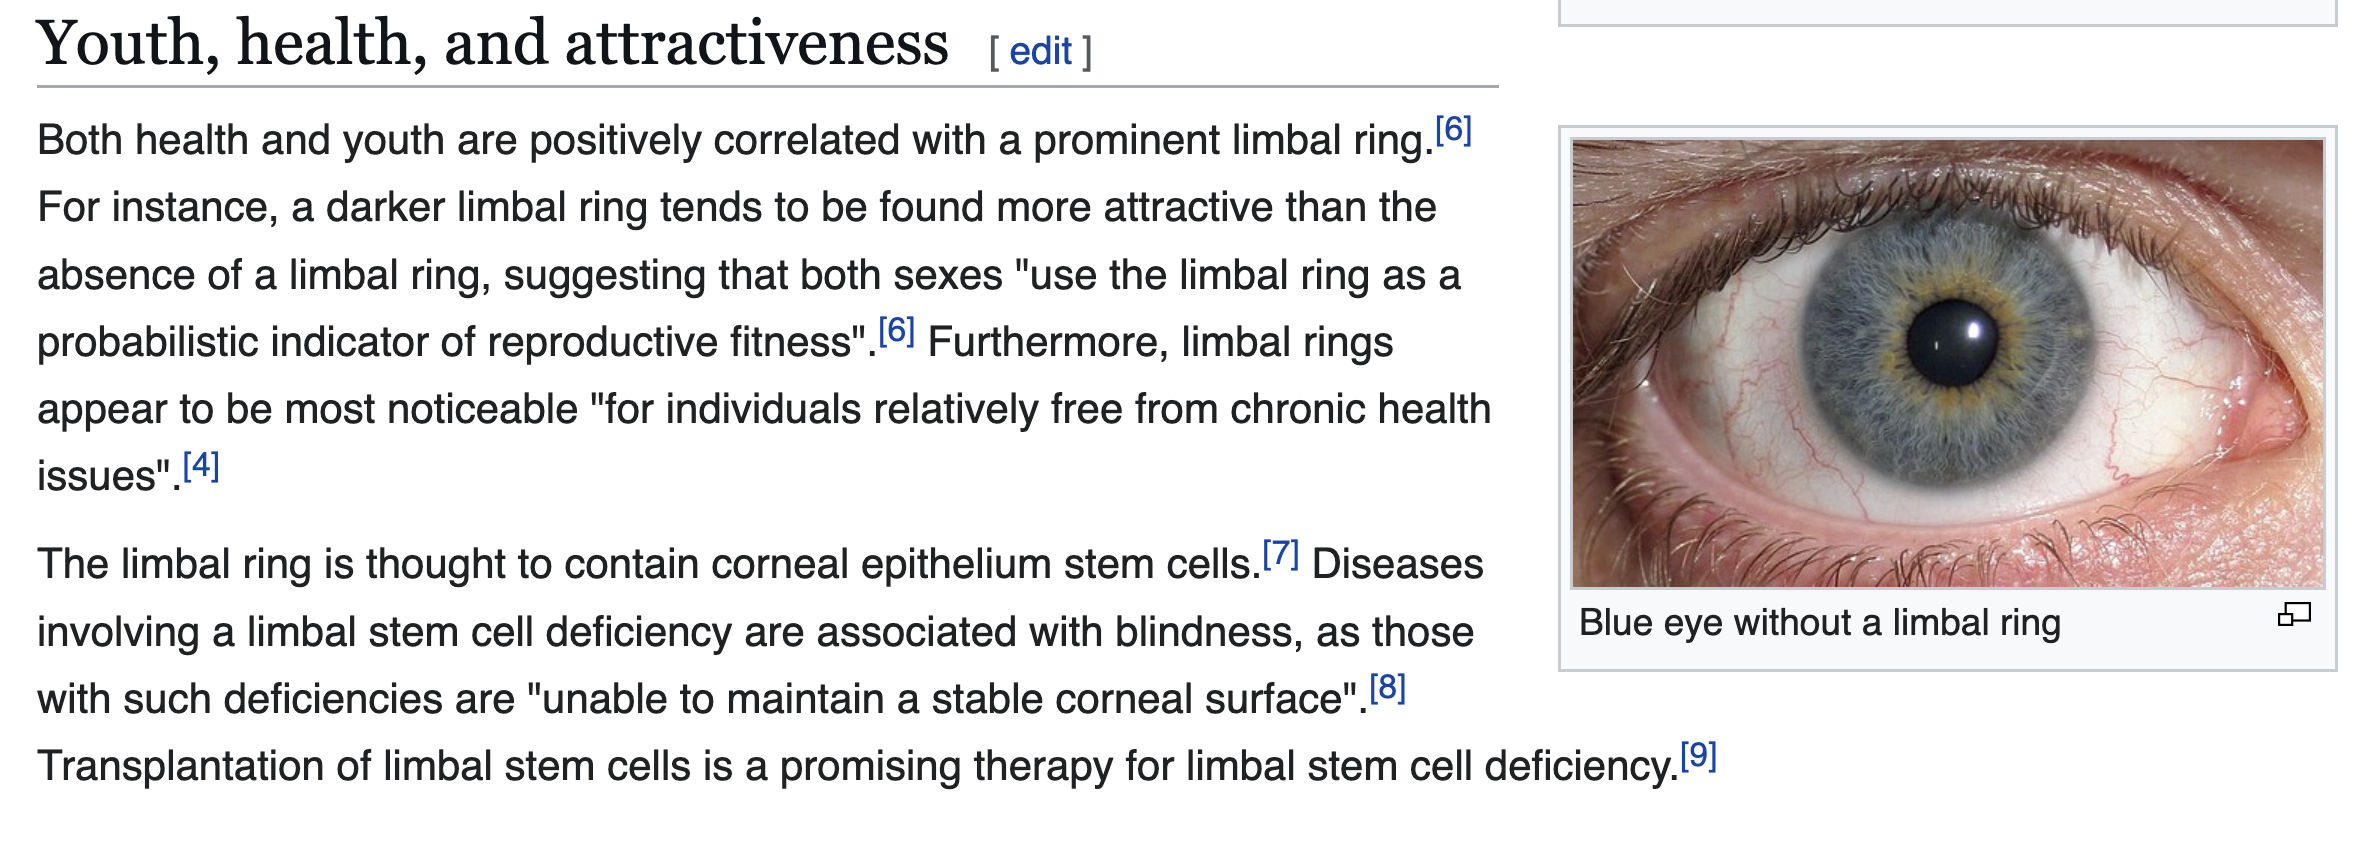Open citation [6] after 'prominent limbal ring'
The width and height of the screenshot is (2358, 854).
click(x=1453, y=130)
